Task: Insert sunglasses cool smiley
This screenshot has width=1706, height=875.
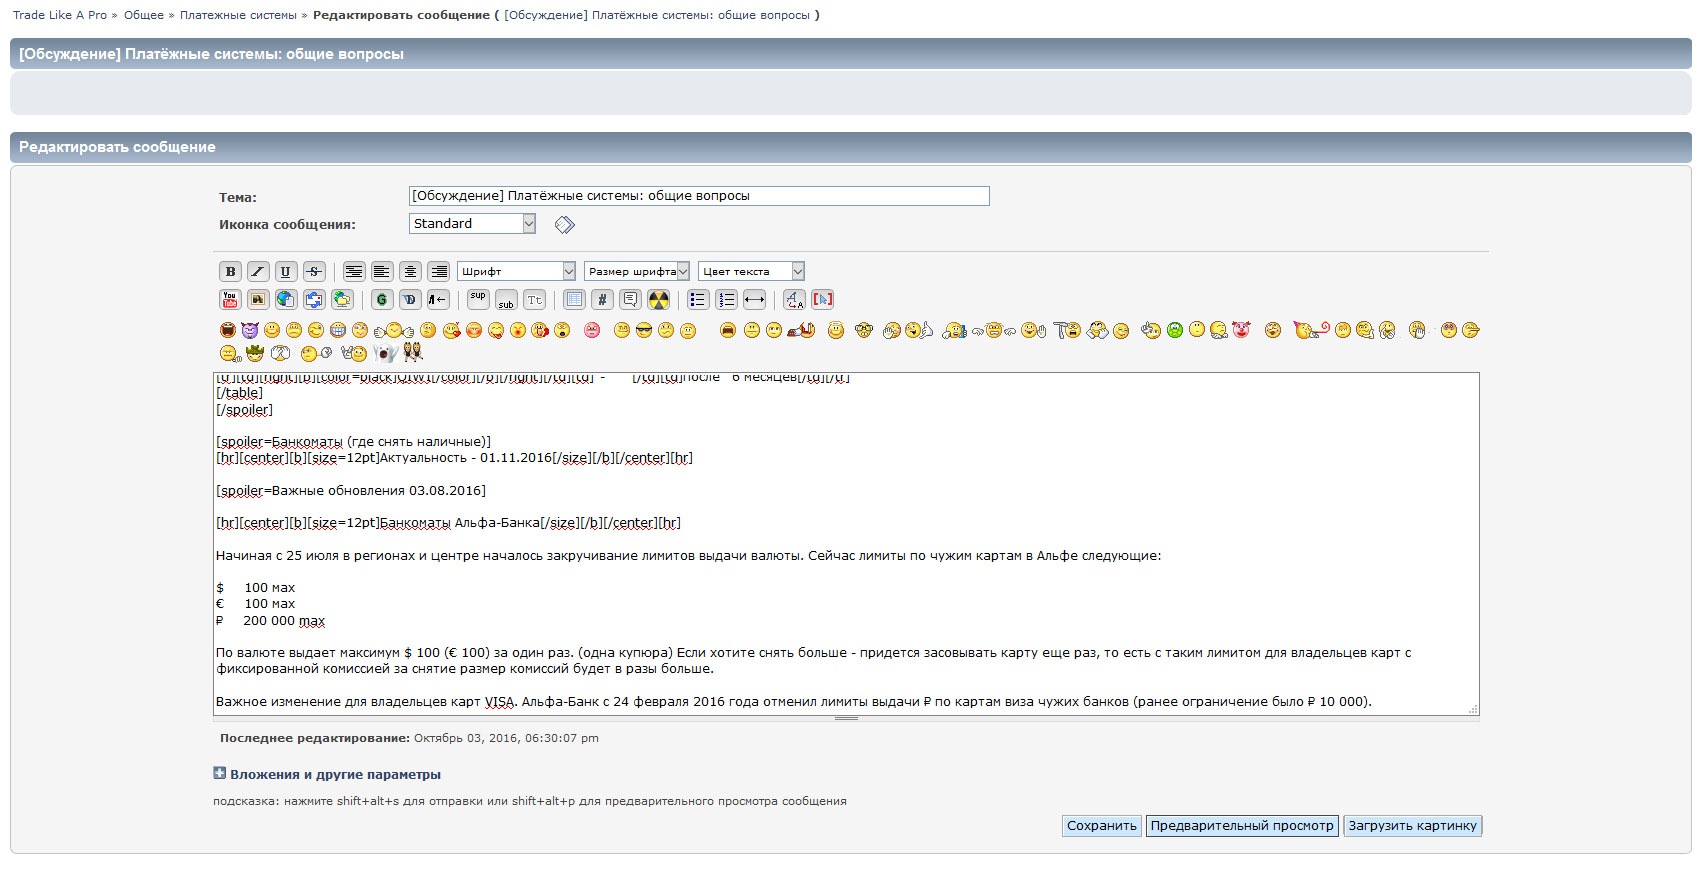Action: pos(644,330)
